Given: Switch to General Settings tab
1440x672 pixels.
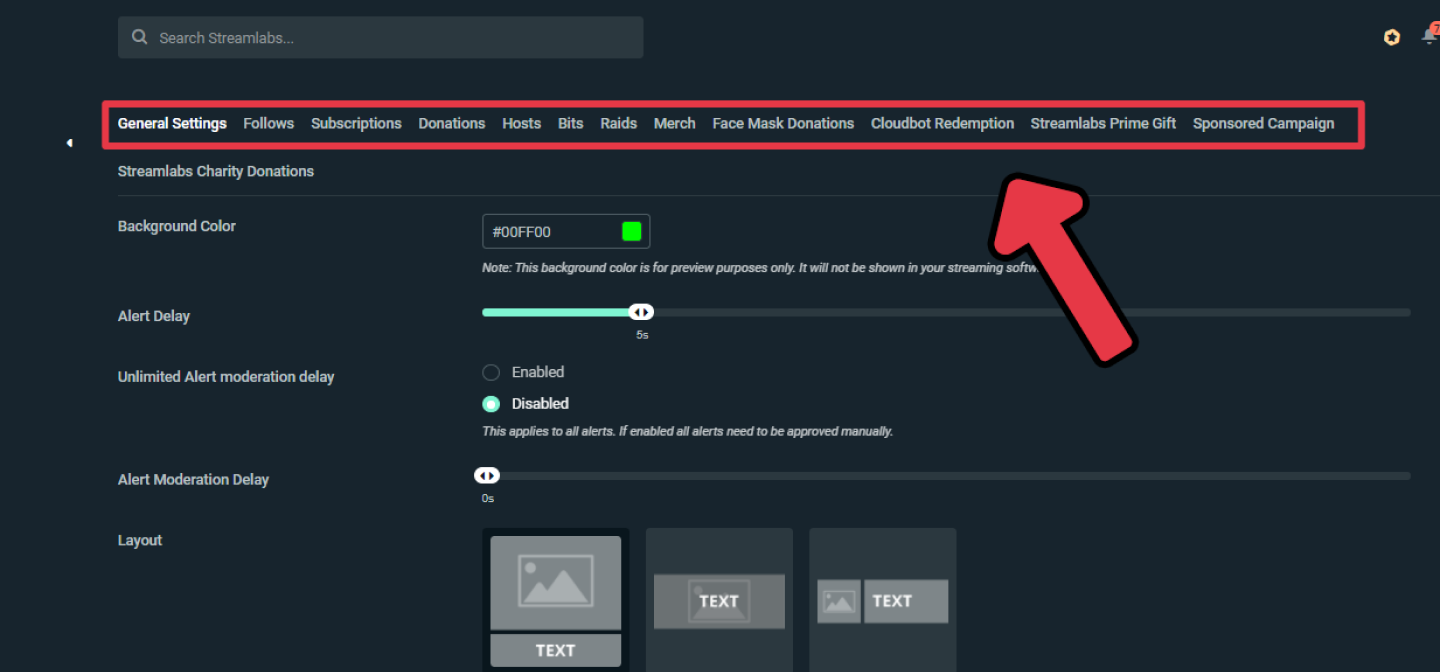Looking at the screenshot, I should point(172,123).
